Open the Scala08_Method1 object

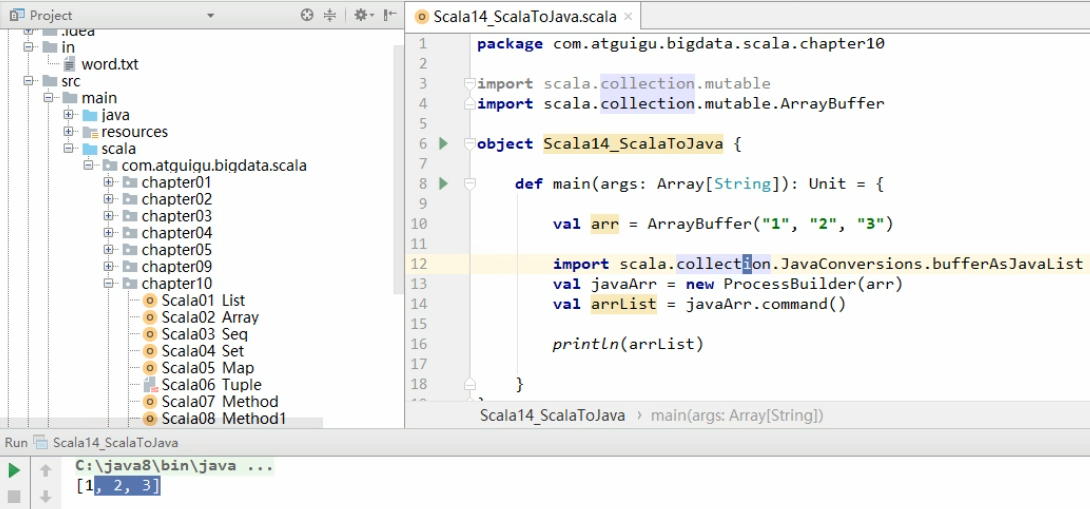pyautogui.click(x=224, y=419)
